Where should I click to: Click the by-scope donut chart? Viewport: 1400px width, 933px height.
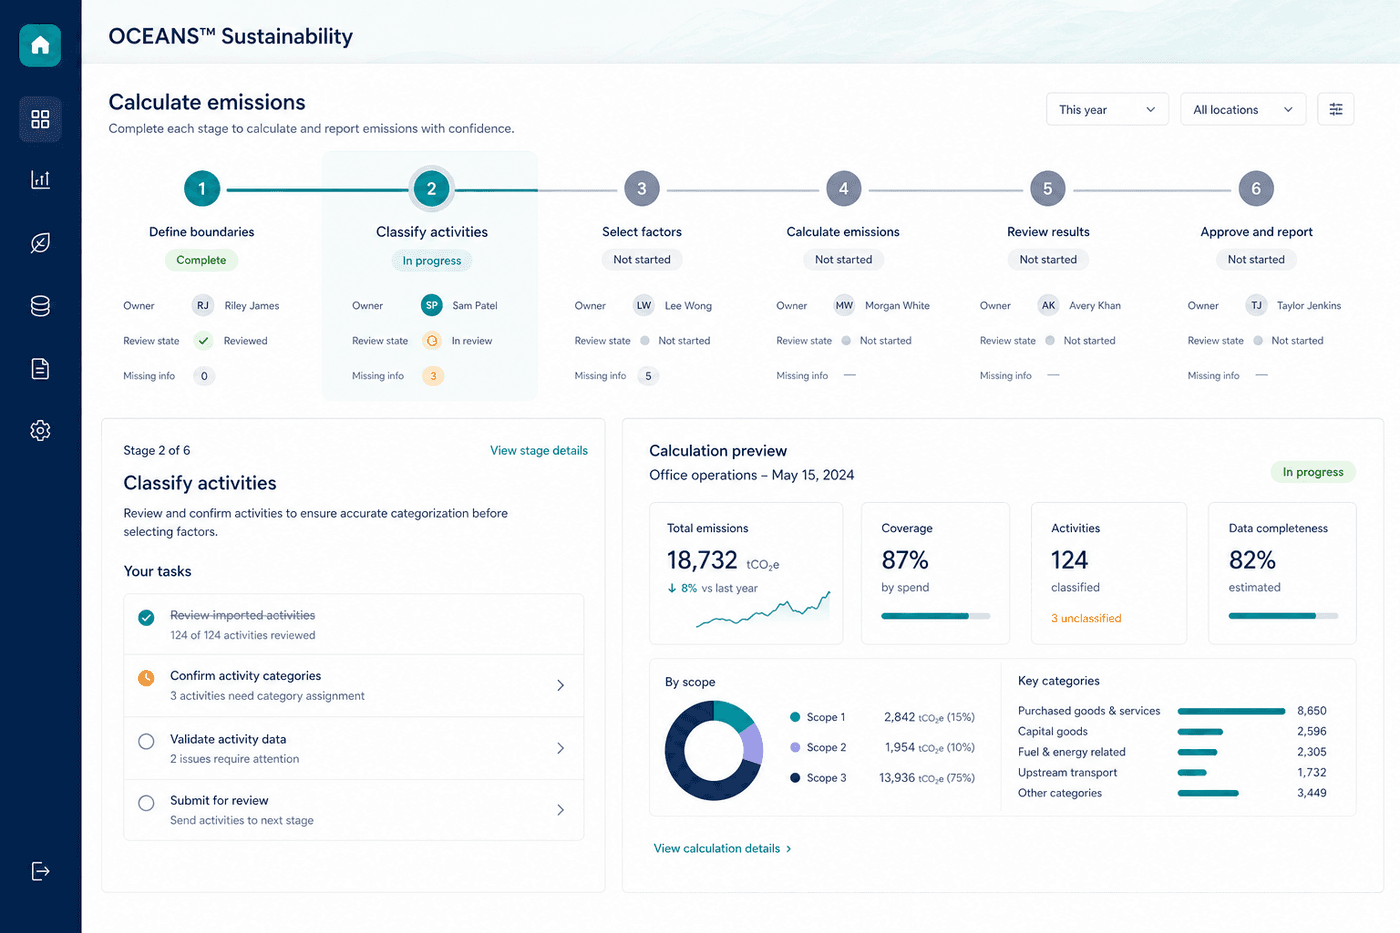[714, 750]
